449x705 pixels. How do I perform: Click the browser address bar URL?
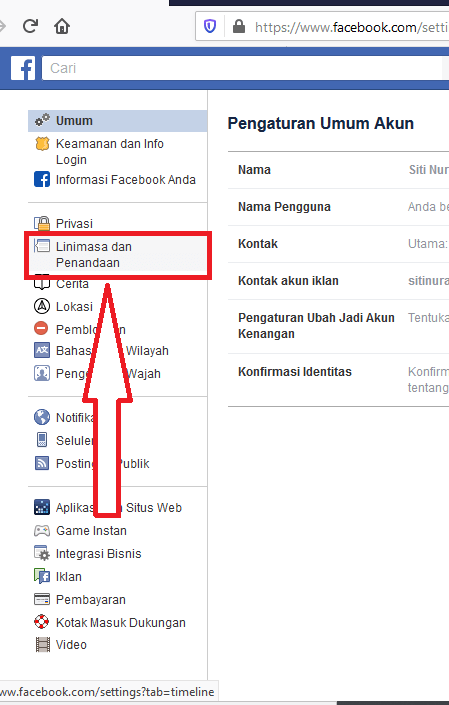tap(351, 27)
